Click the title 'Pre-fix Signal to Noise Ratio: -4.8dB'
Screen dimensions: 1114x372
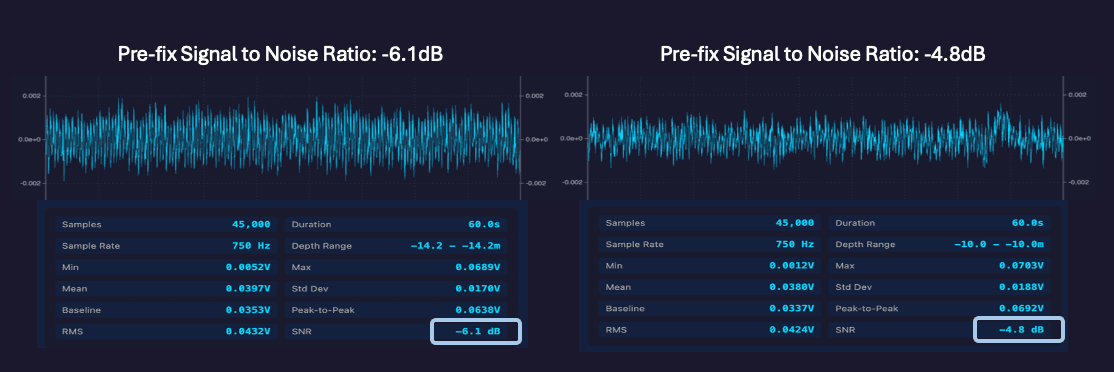click(x=822, y=55)
